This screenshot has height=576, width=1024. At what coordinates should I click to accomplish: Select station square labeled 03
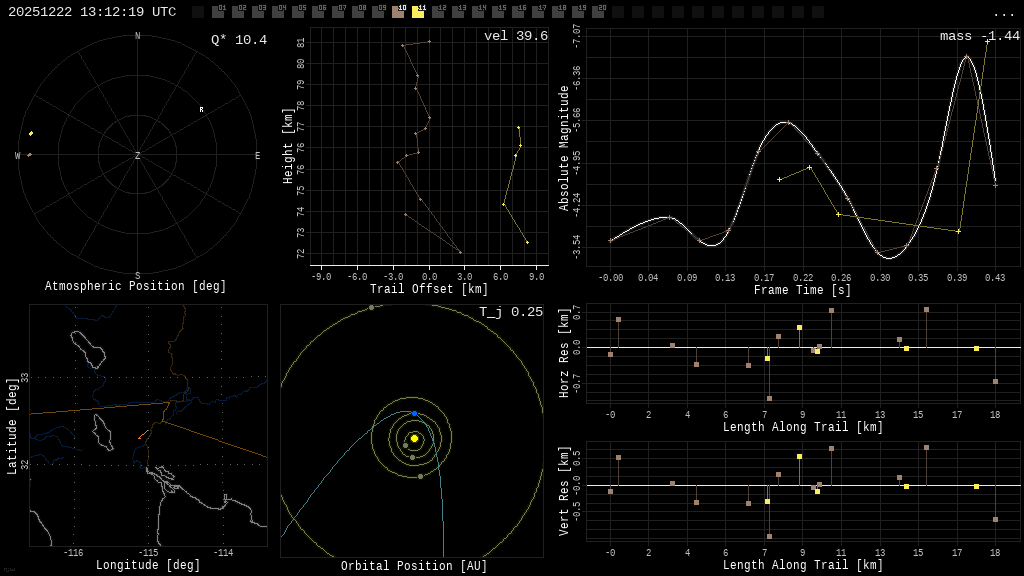click(258, 12)
